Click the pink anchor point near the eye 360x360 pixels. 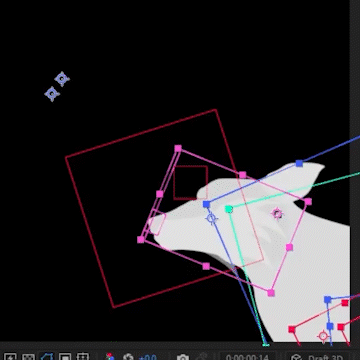(x=277, y=214)
